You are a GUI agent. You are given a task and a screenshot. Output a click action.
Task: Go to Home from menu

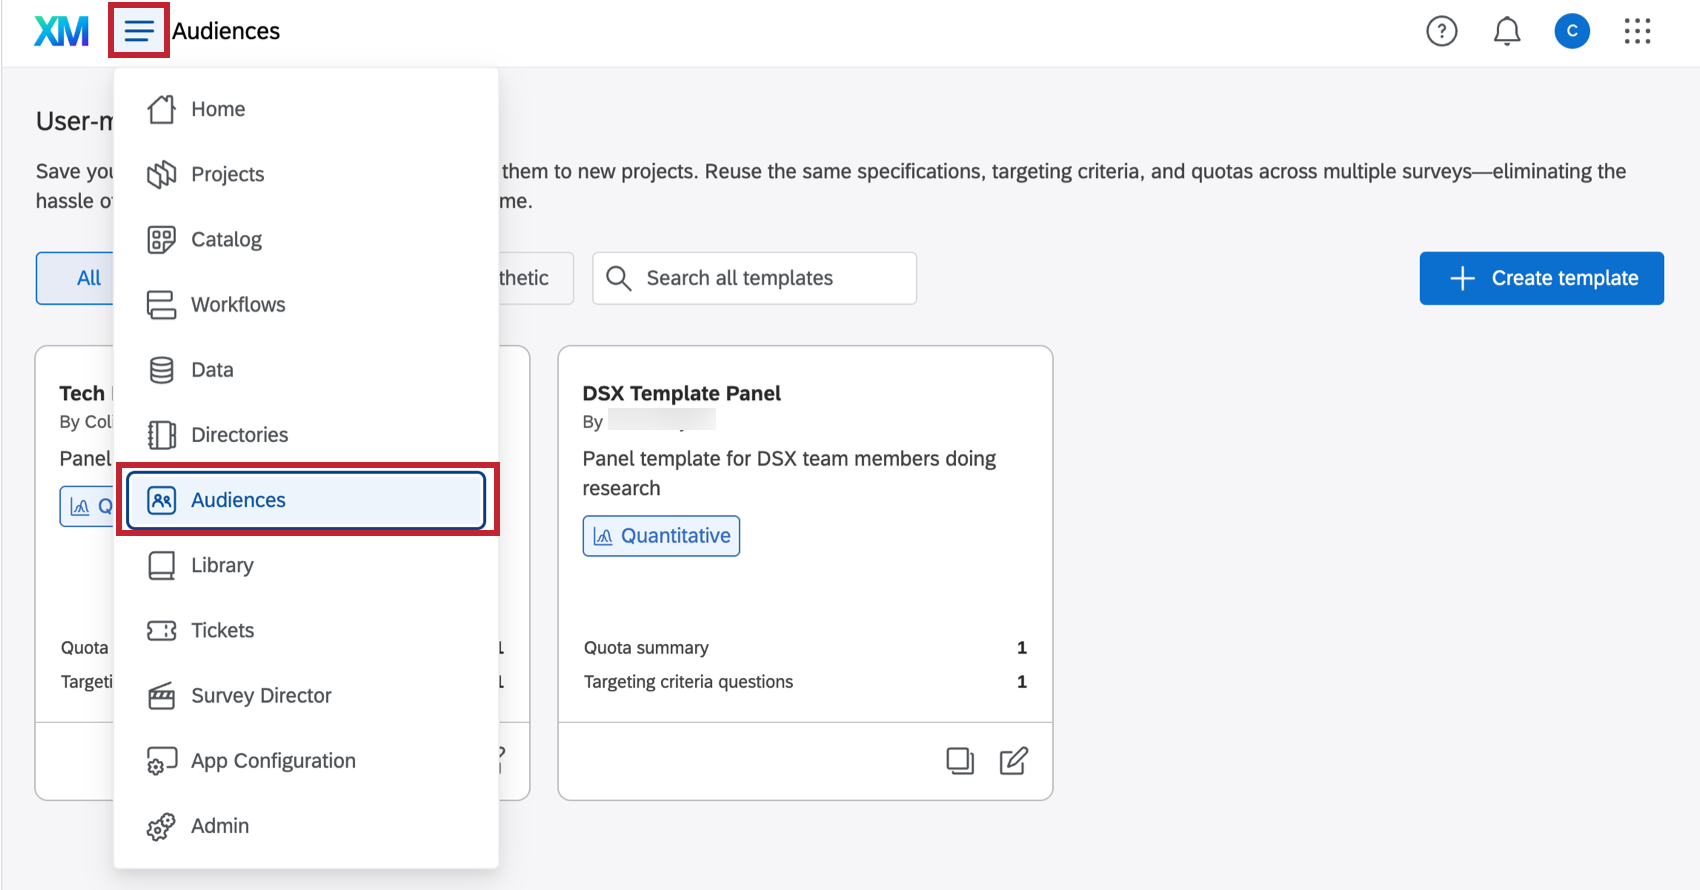click(306, 109)
